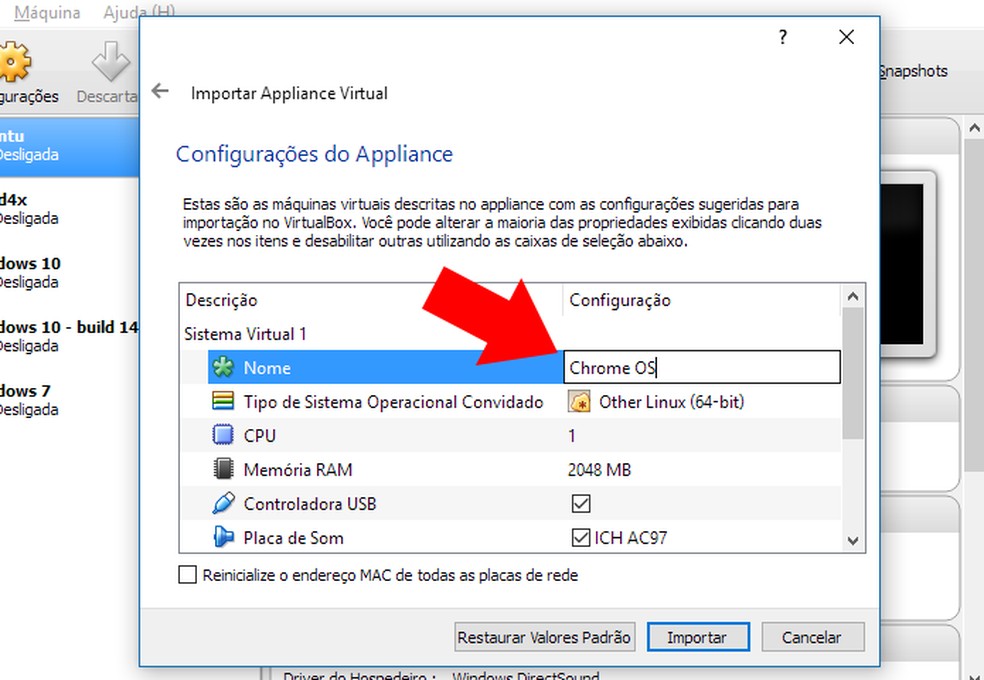Click the green asterisk Nome icon
This screenshot has height=680, width=984.
pos(223,368)
